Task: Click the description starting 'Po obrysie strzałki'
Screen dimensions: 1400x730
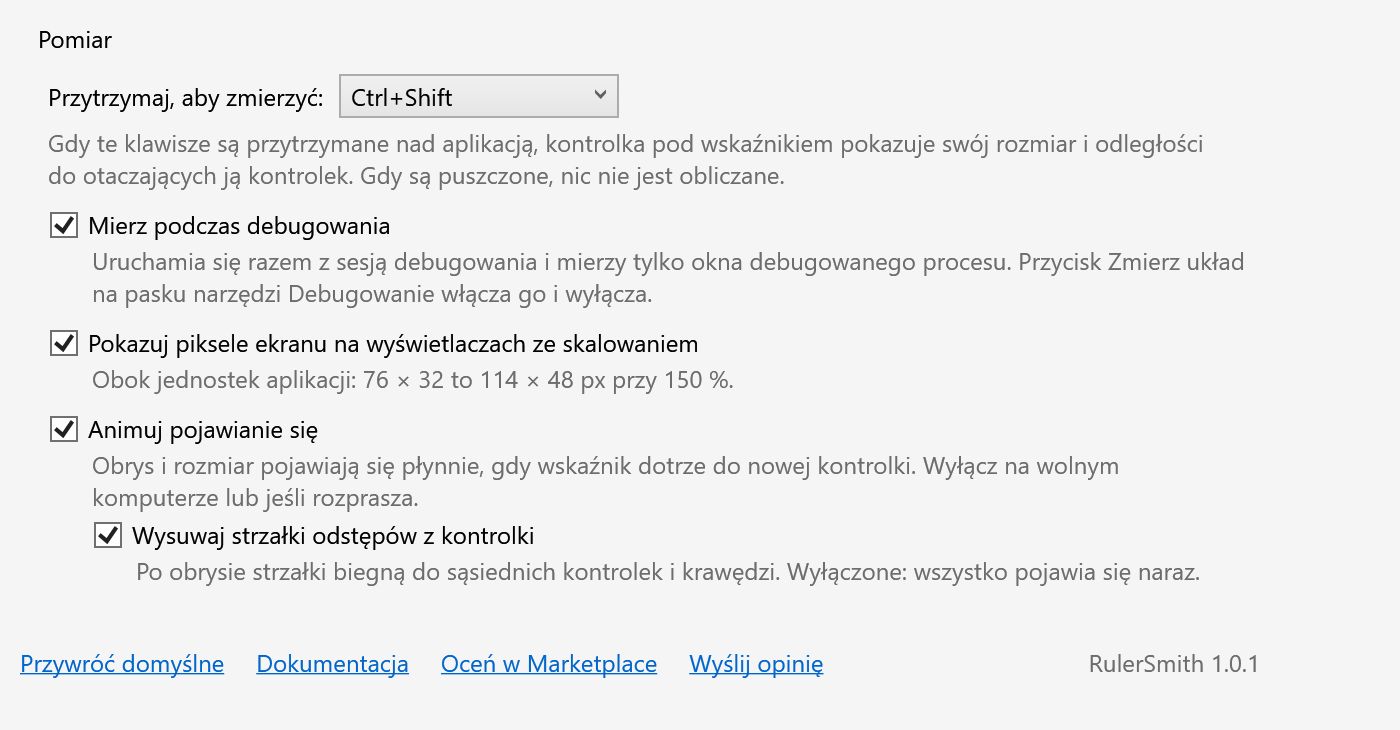Action: pyautogui.click(x=667, y=573)
